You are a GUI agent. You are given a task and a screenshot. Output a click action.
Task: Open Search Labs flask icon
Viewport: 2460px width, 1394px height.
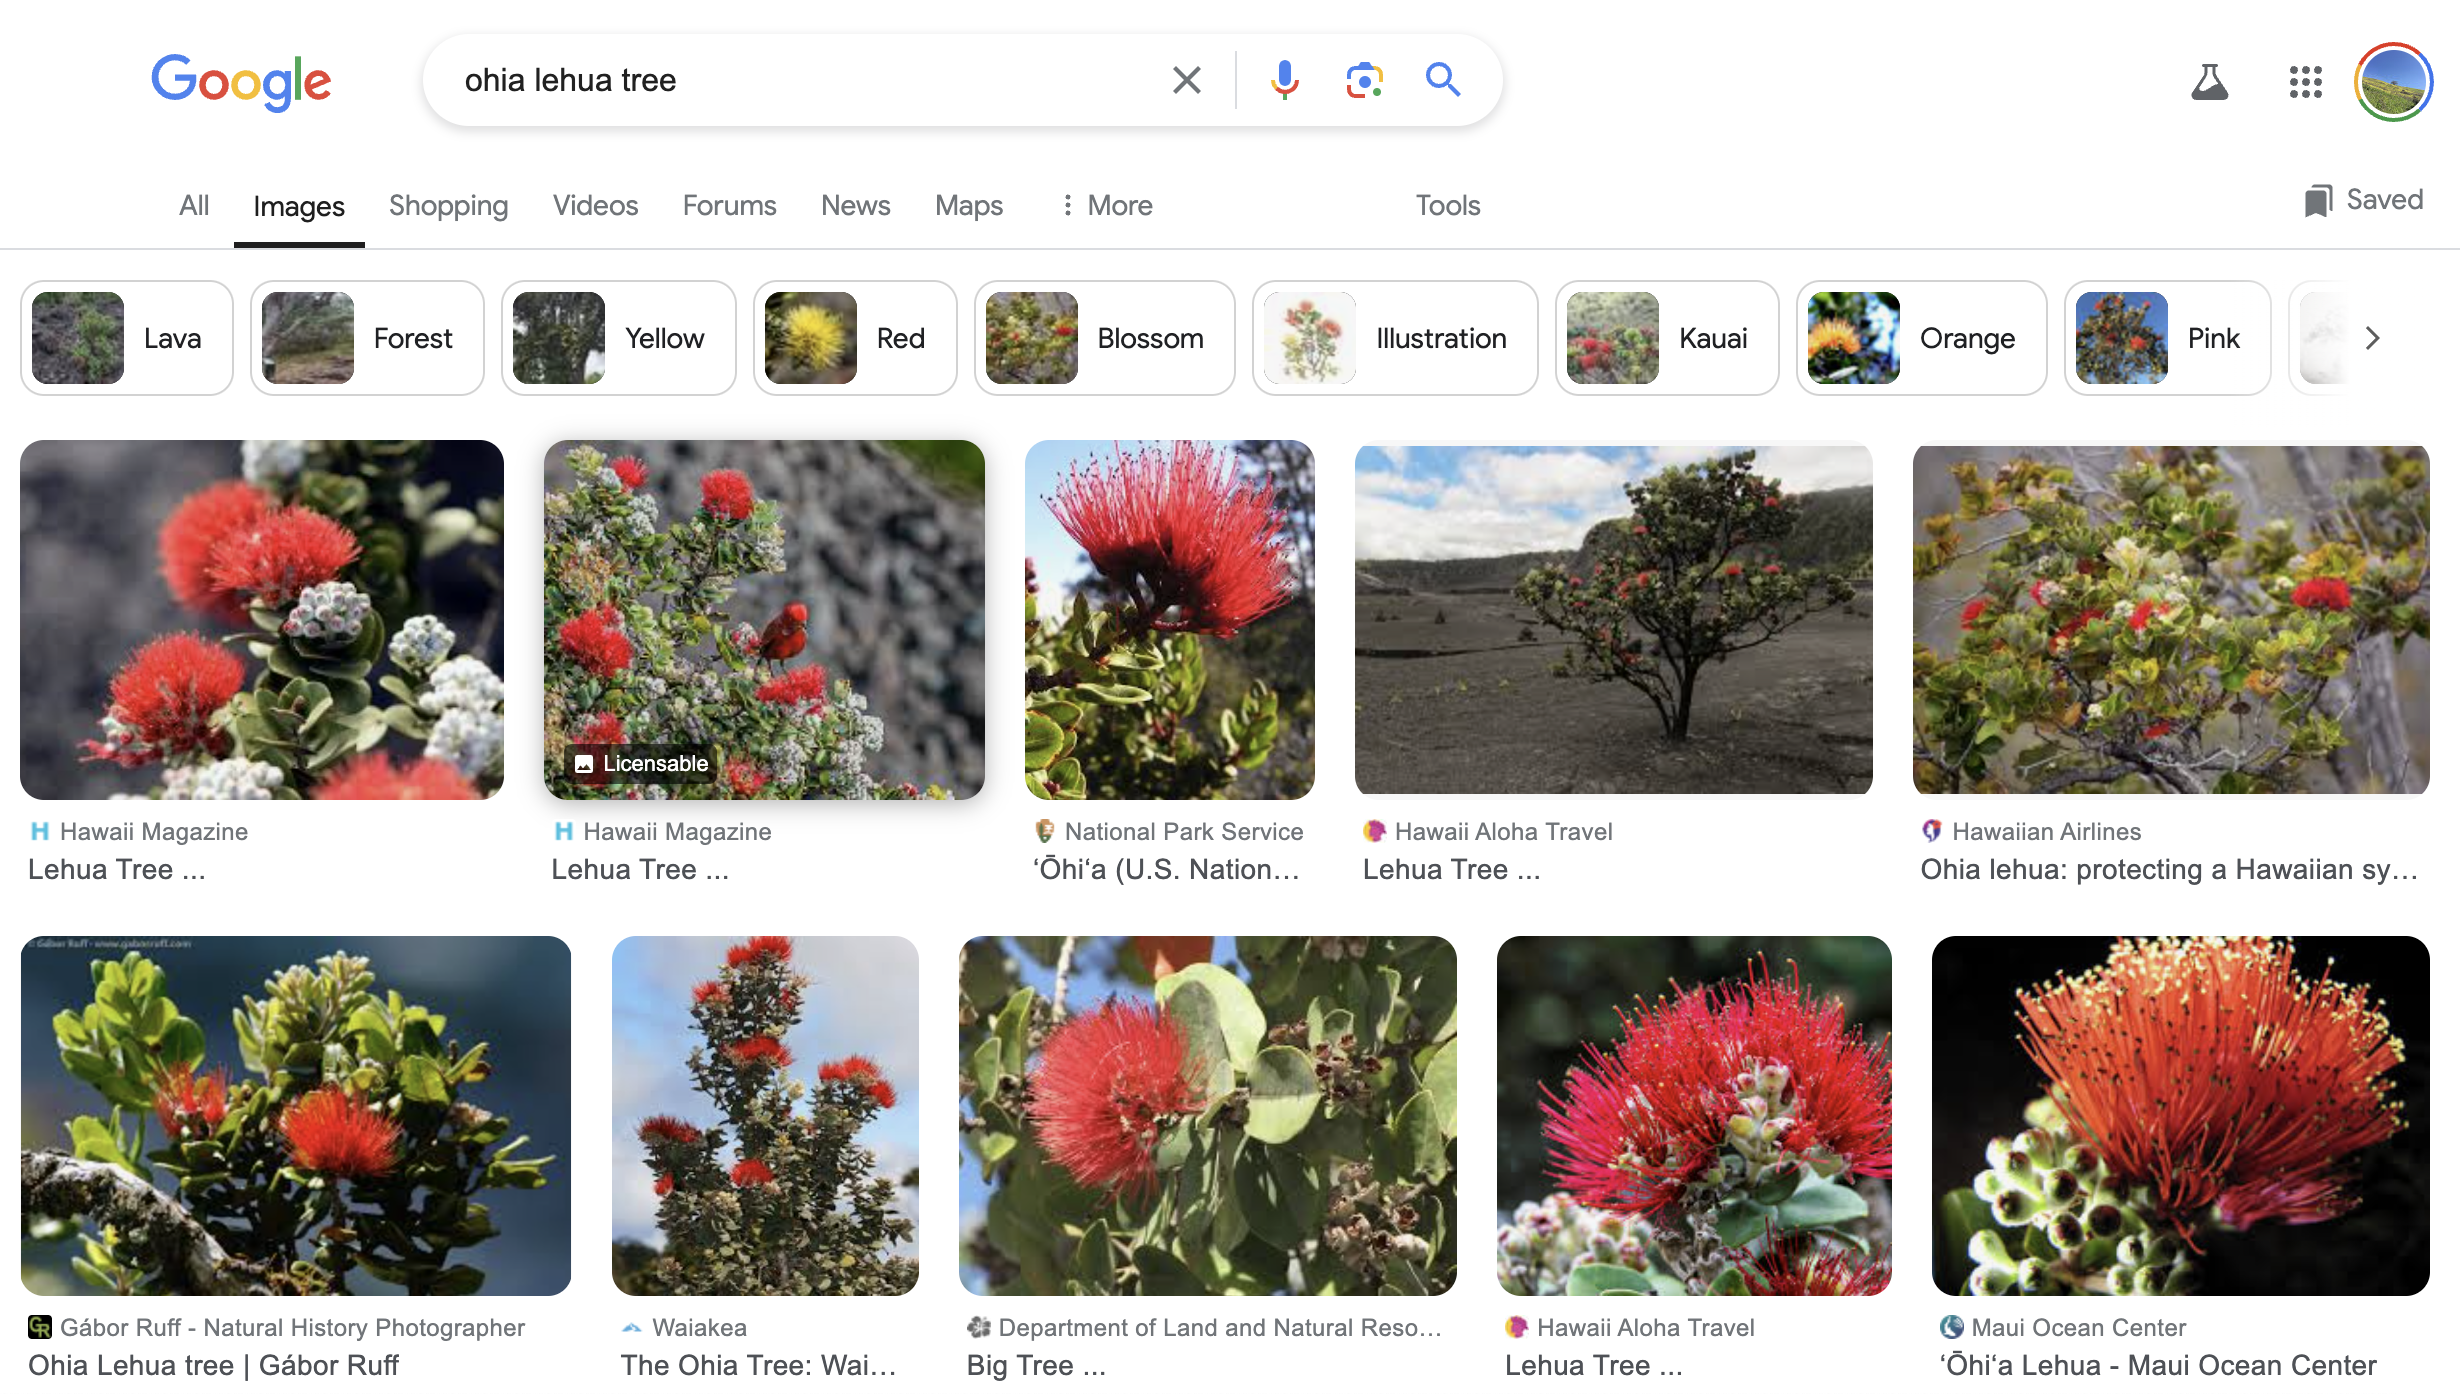click(x=2209, y=82)
